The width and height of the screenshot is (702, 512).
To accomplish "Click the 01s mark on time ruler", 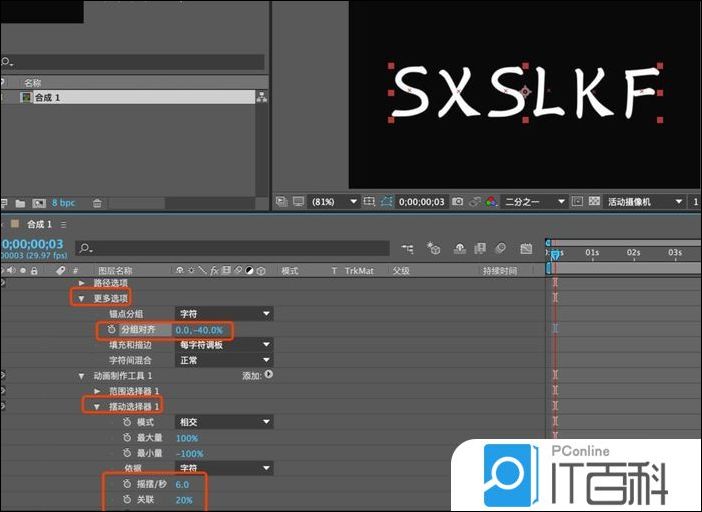I will (x=592, y=254).
